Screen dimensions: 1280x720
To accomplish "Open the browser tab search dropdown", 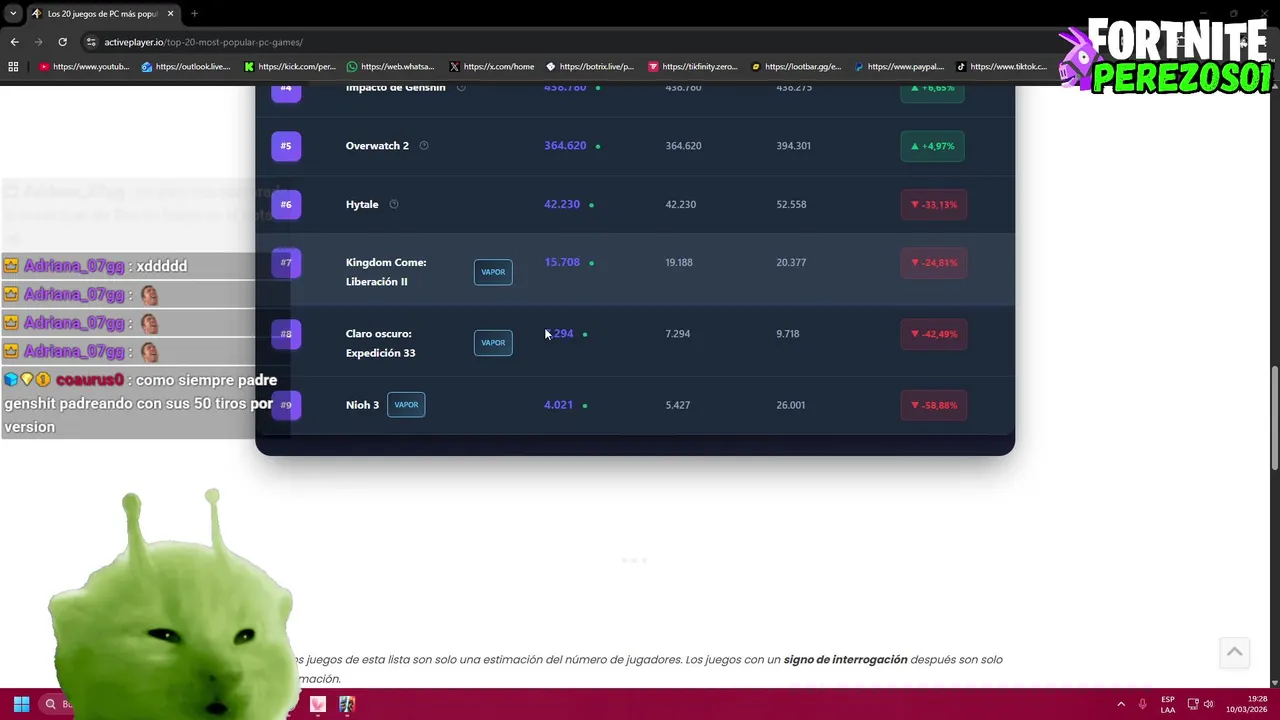I will point(13,14).
